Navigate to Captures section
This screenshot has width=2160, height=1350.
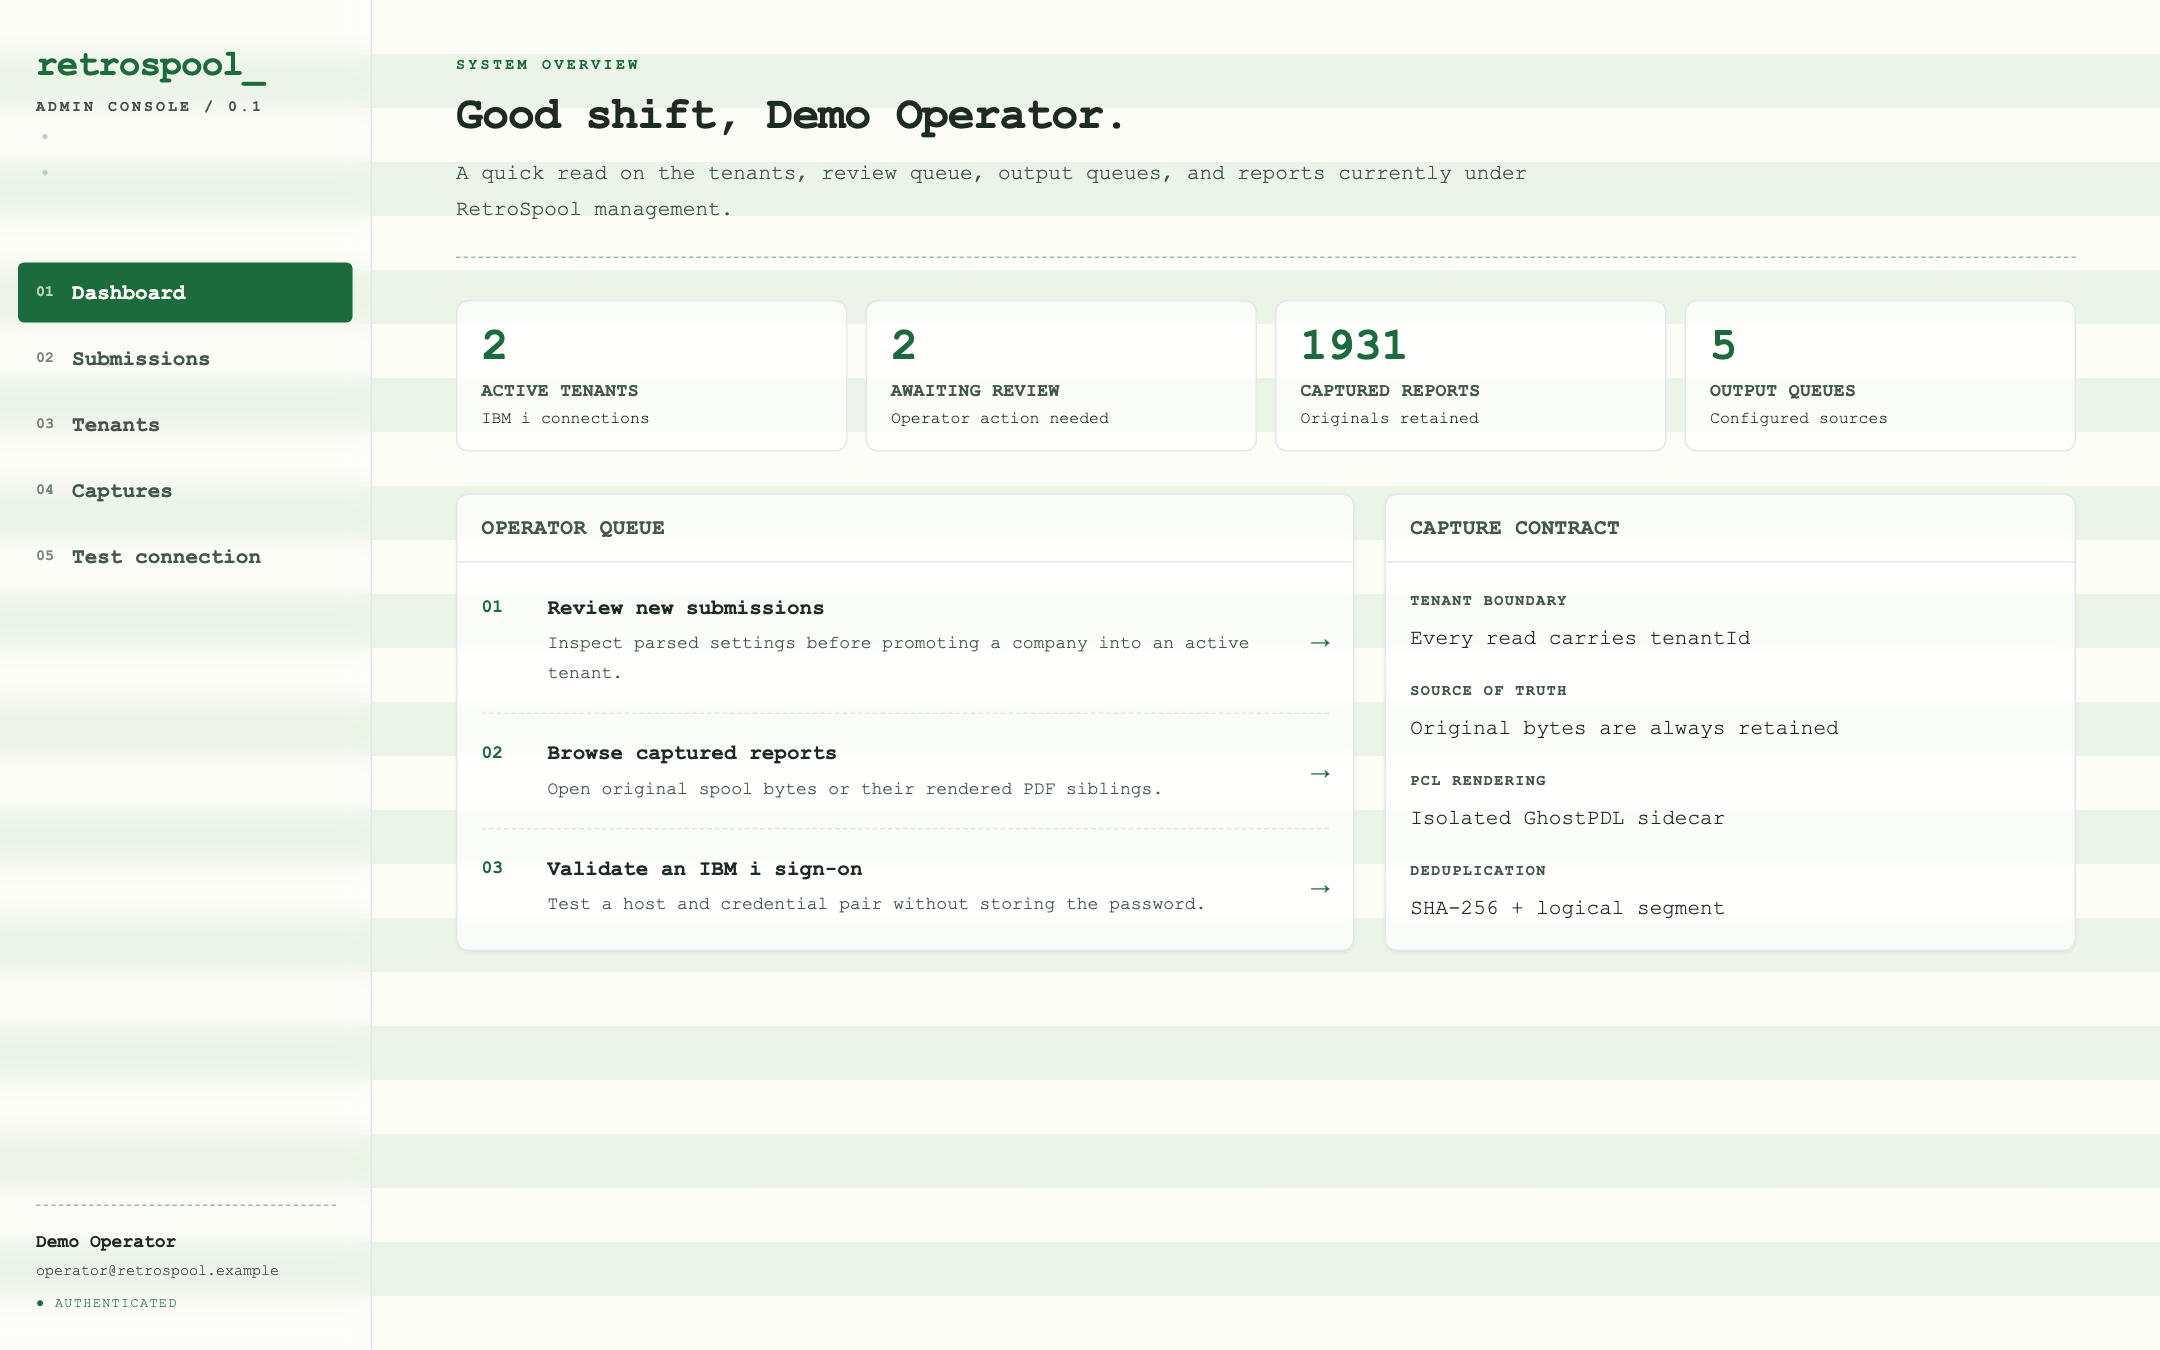(185, 490)
